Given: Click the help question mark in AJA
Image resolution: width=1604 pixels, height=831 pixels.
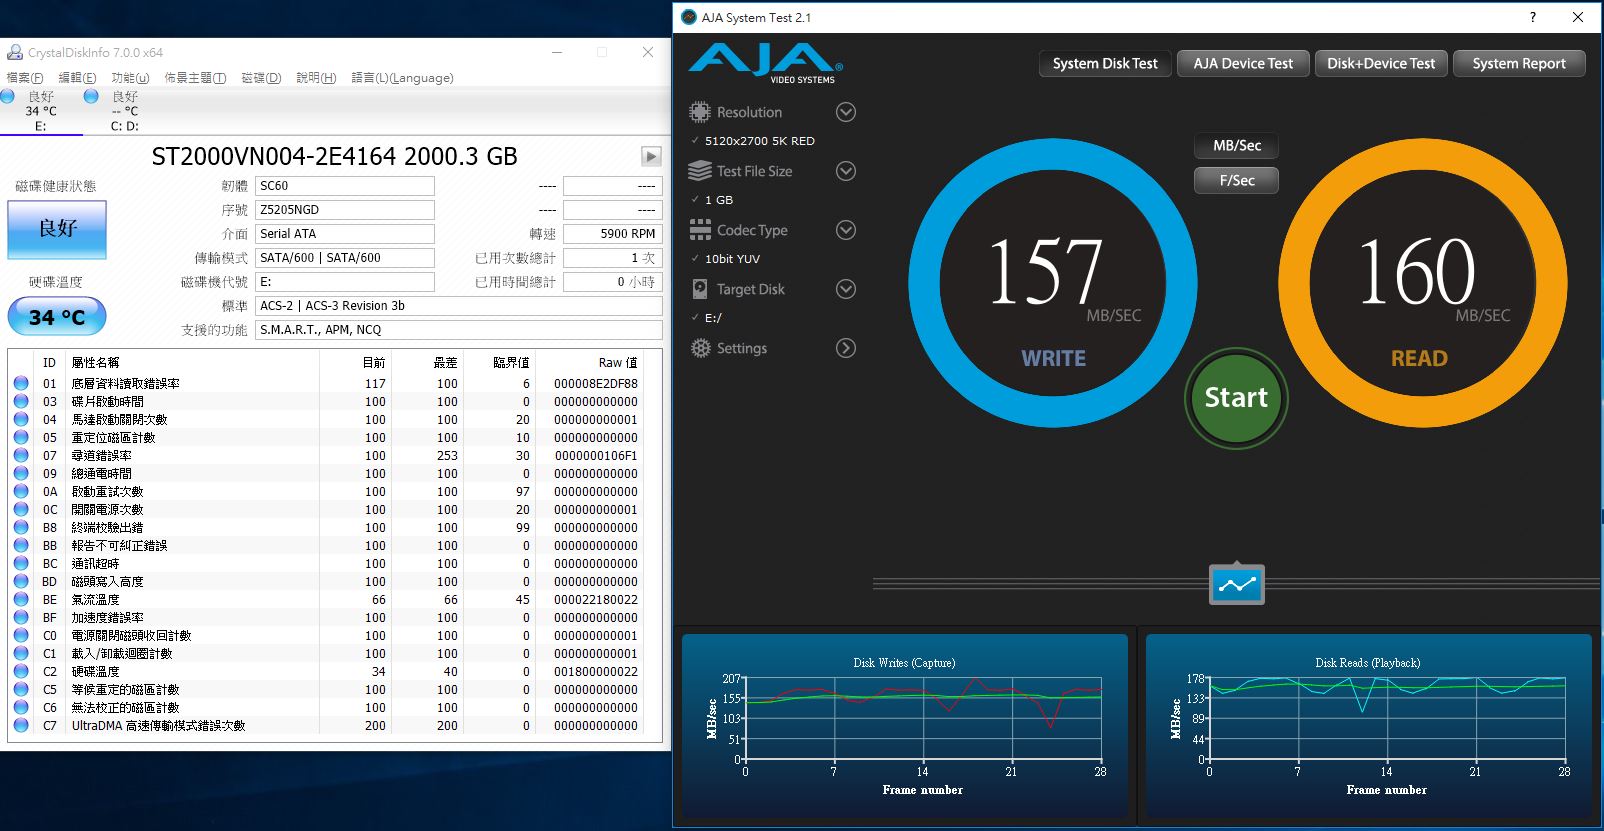Looking at the screenshot, I should pyautogui.click(x=1533, y=17).
